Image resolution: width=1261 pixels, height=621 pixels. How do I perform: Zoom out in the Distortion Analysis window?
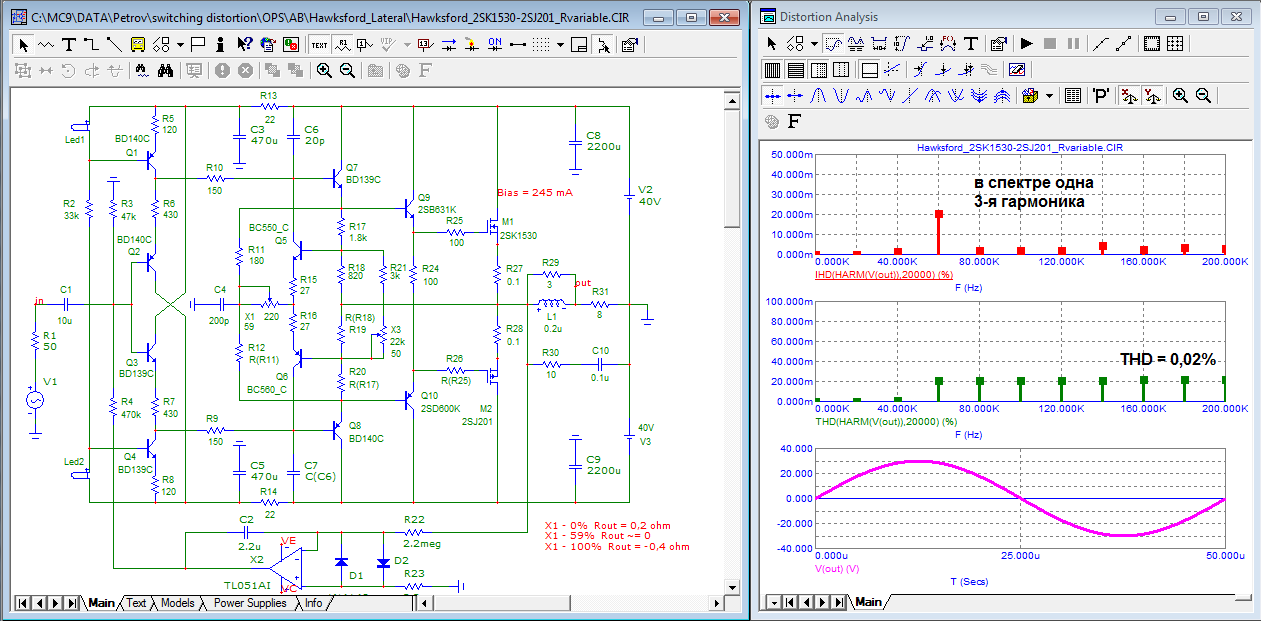pos(1203,96)
